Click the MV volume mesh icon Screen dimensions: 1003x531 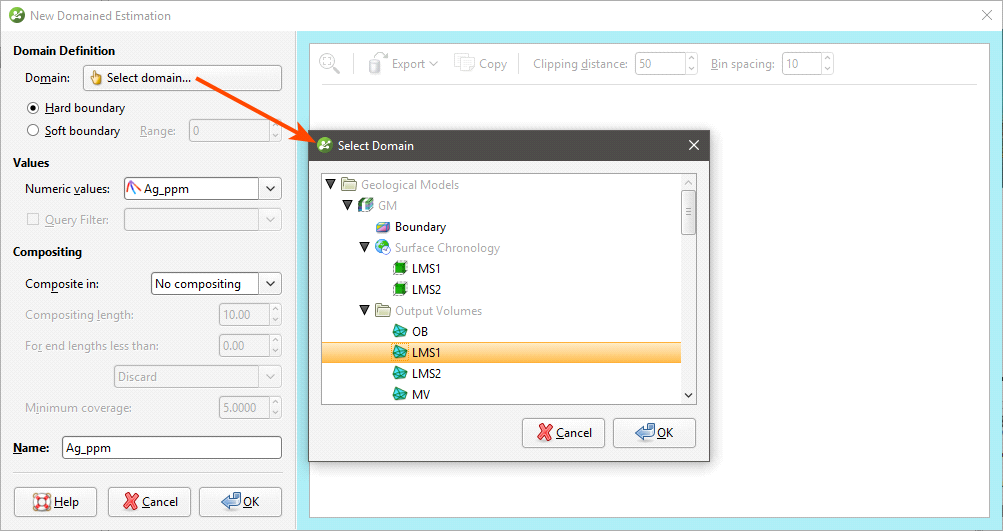400,395
